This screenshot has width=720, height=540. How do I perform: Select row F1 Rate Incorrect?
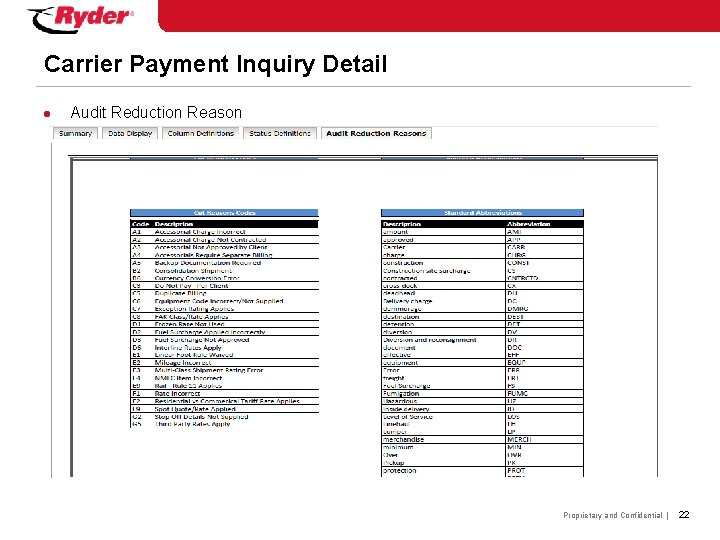[x=224, y=394]
